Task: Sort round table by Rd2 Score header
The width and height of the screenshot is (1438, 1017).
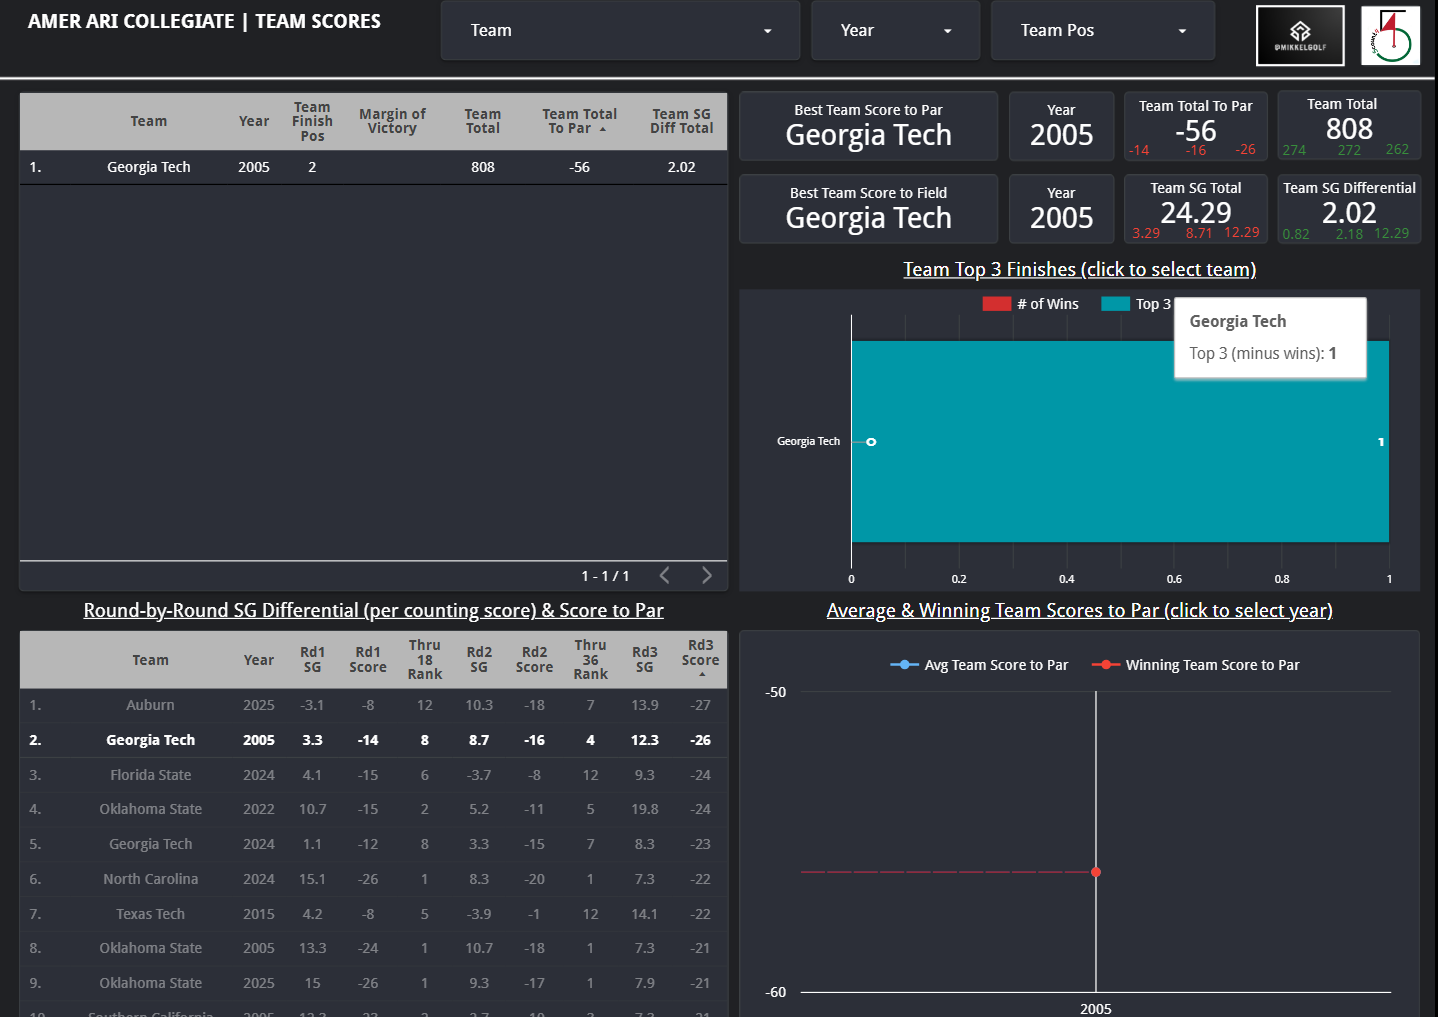Action: click(534, 659)
